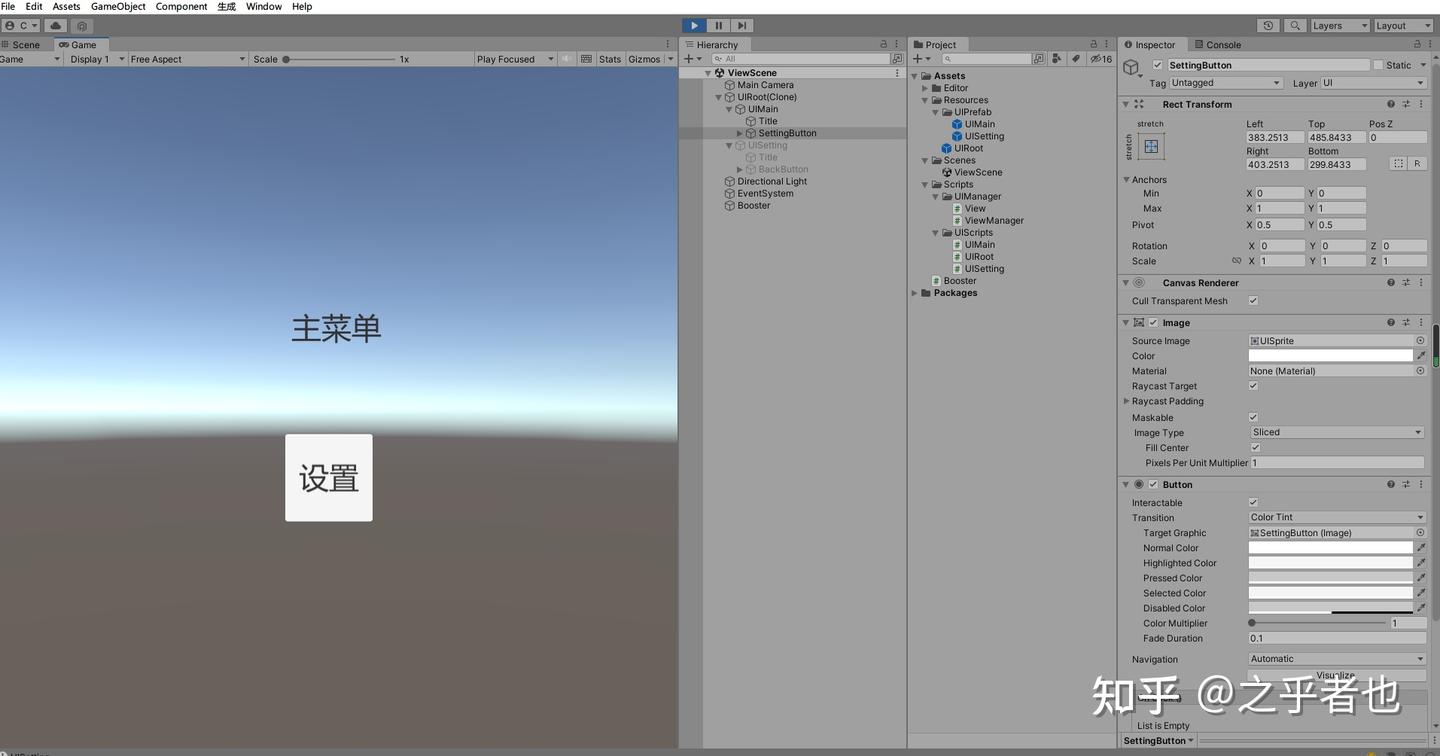Viewport: 1440px width, 756px height.
Task: Uncheck Cull Transparent Mesh on Canvas Renderer
Action: pos(1253,300)
